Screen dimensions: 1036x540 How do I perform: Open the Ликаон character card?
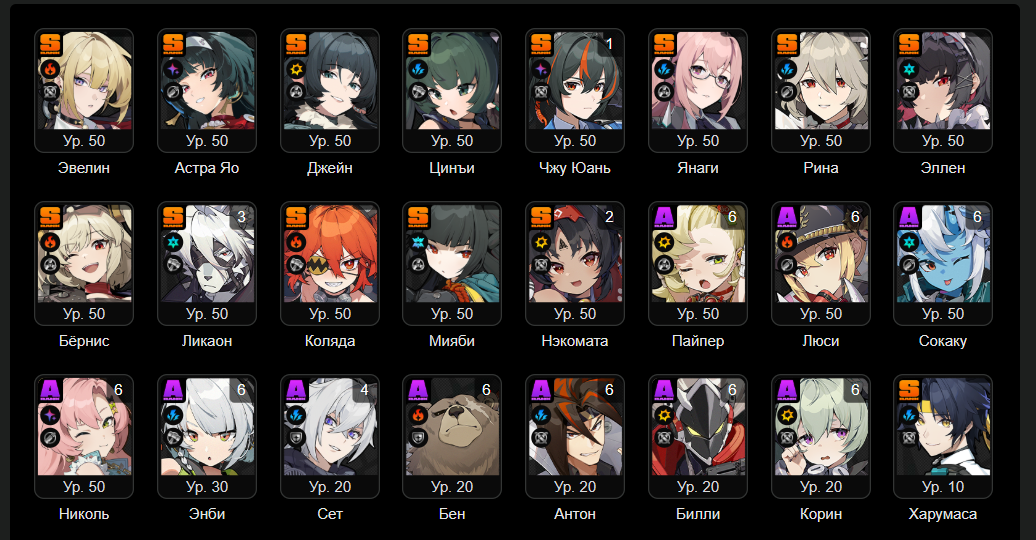click(207, 264)
